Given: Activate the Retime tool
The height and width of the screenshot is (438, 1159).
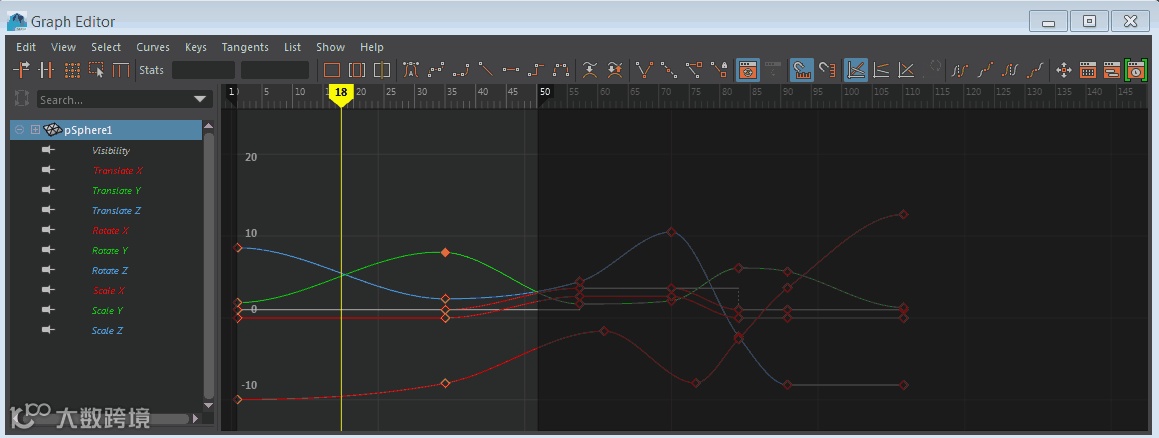Looking at the screenshot, I should [120, 70].
